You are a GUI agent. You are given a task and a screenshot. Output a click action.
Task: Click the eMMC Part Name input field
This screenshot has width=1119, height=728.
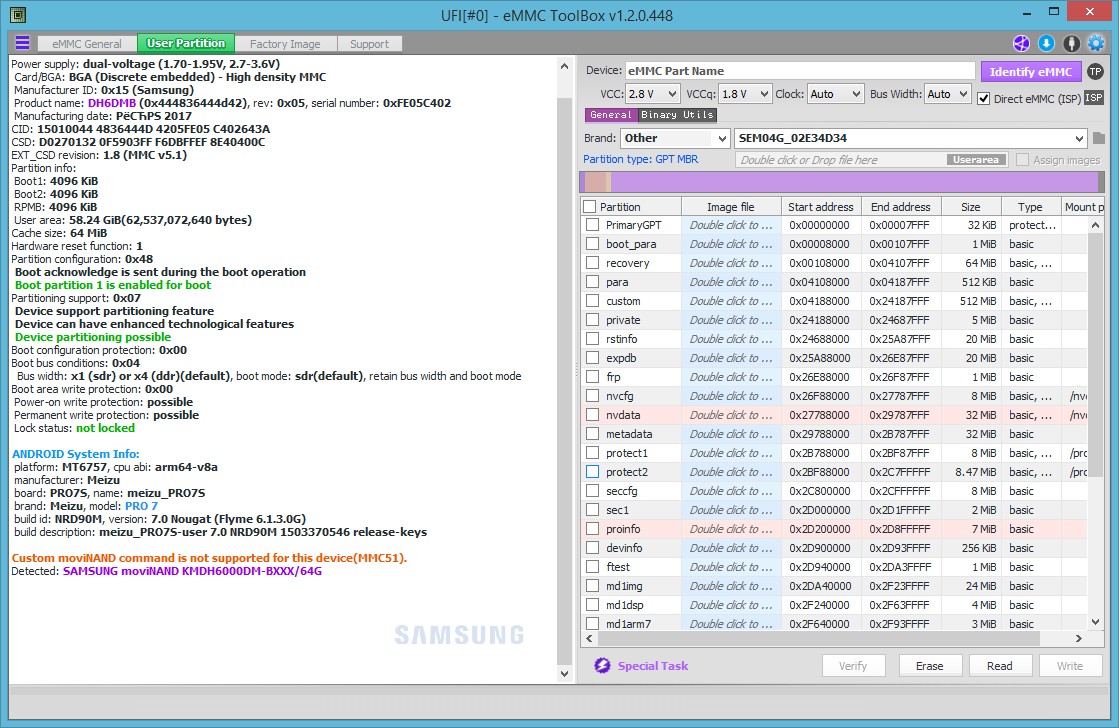(x=799, y=71)
